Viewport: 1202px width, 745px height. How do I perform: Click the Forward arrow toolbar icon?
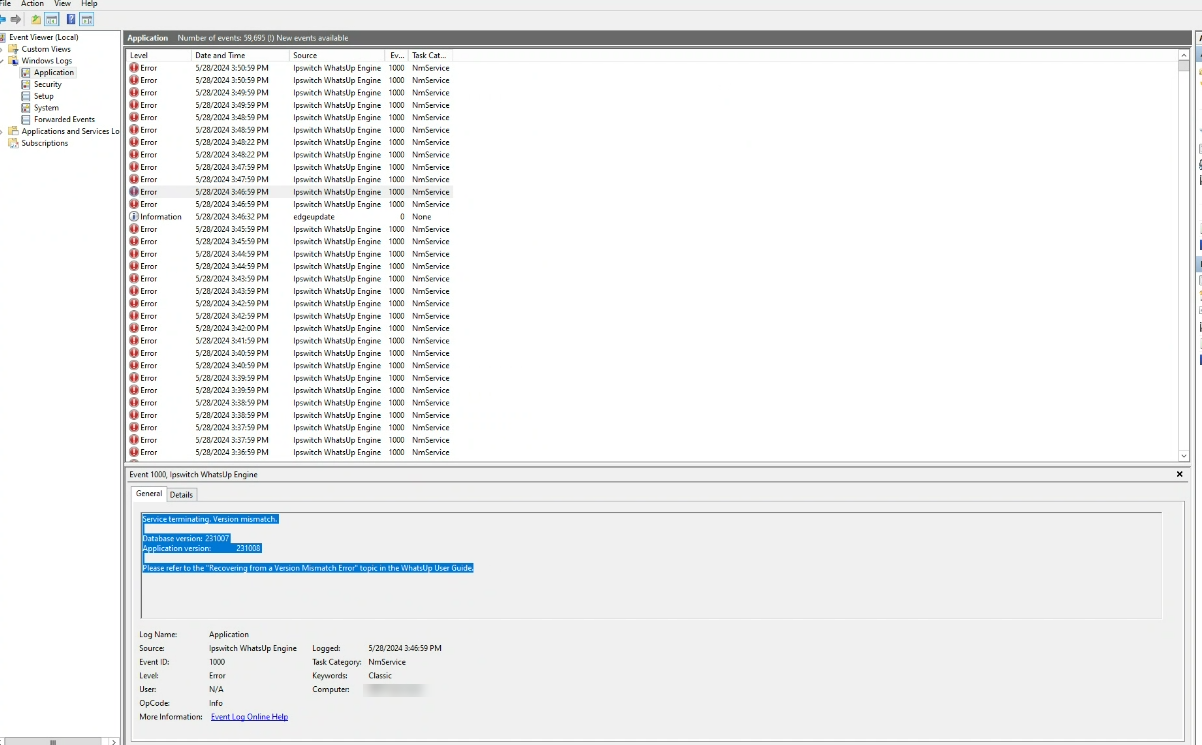coord(16,19)
